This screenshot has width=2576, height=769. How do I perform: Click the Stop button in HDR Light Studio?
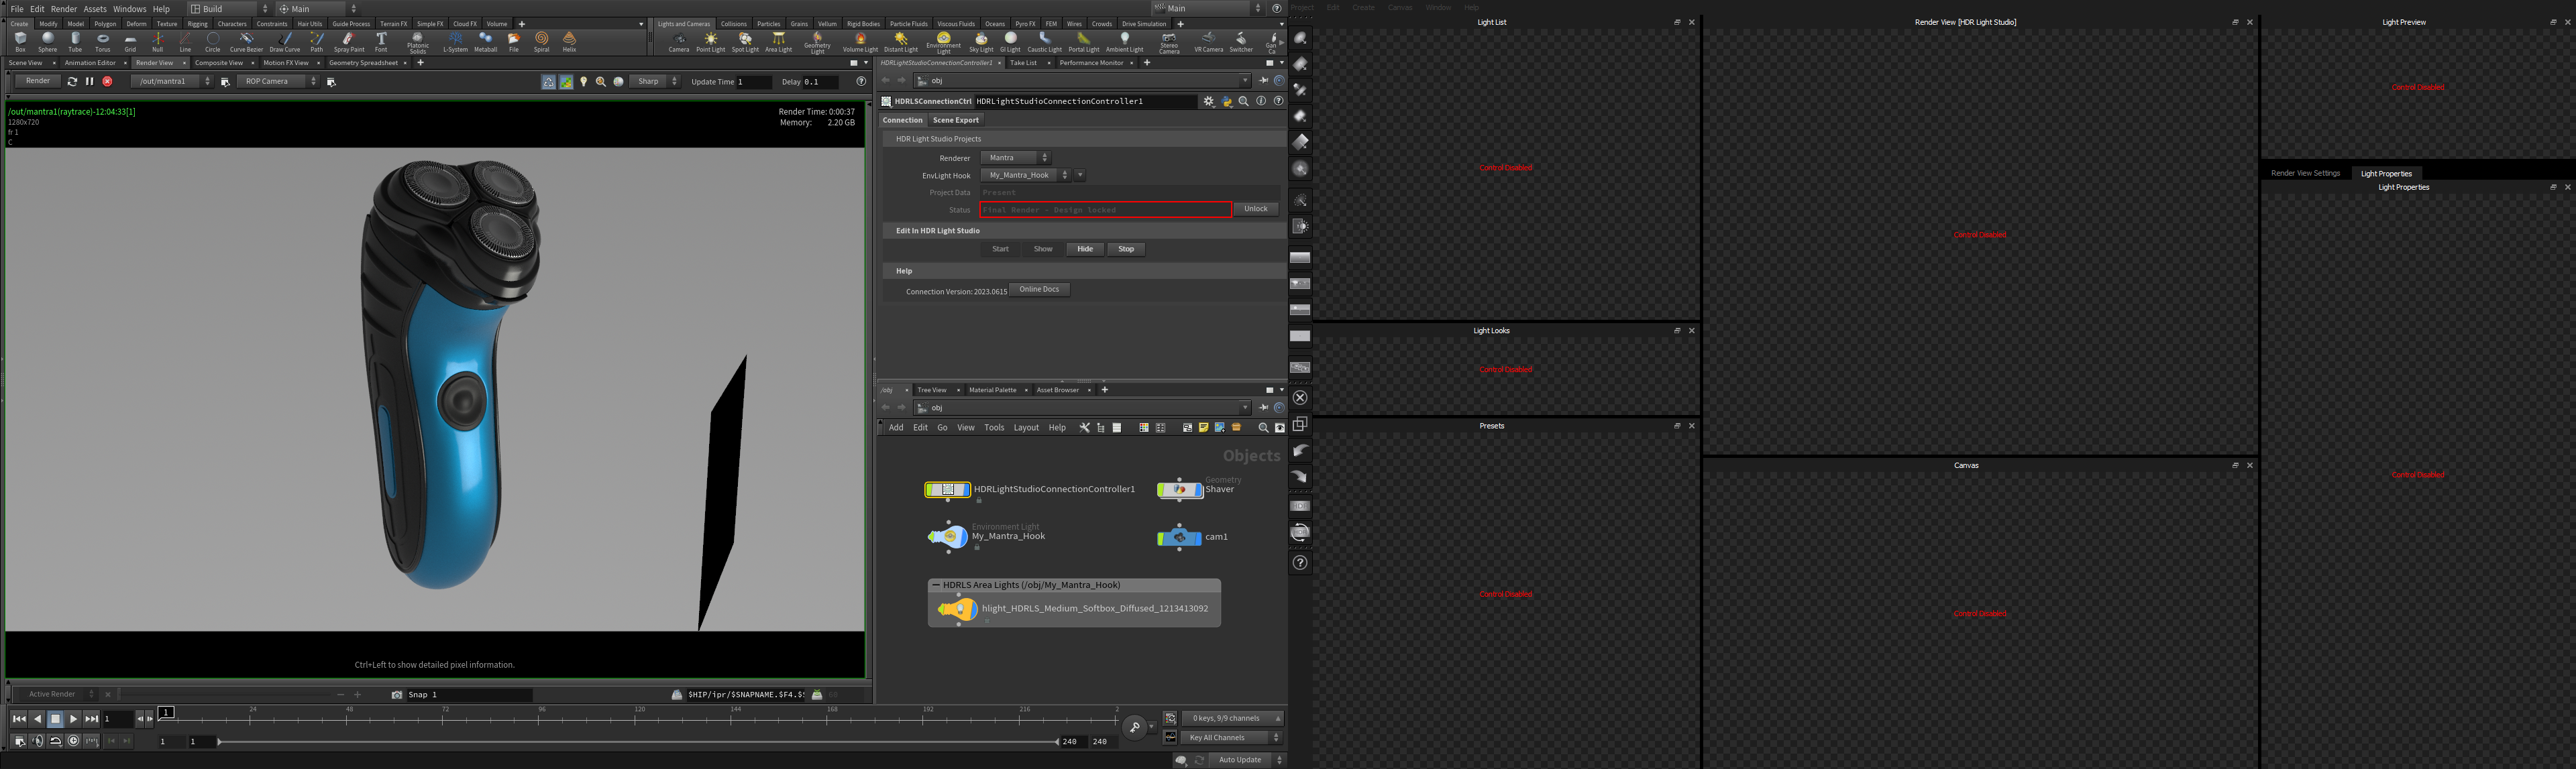tap(1125, 249)
